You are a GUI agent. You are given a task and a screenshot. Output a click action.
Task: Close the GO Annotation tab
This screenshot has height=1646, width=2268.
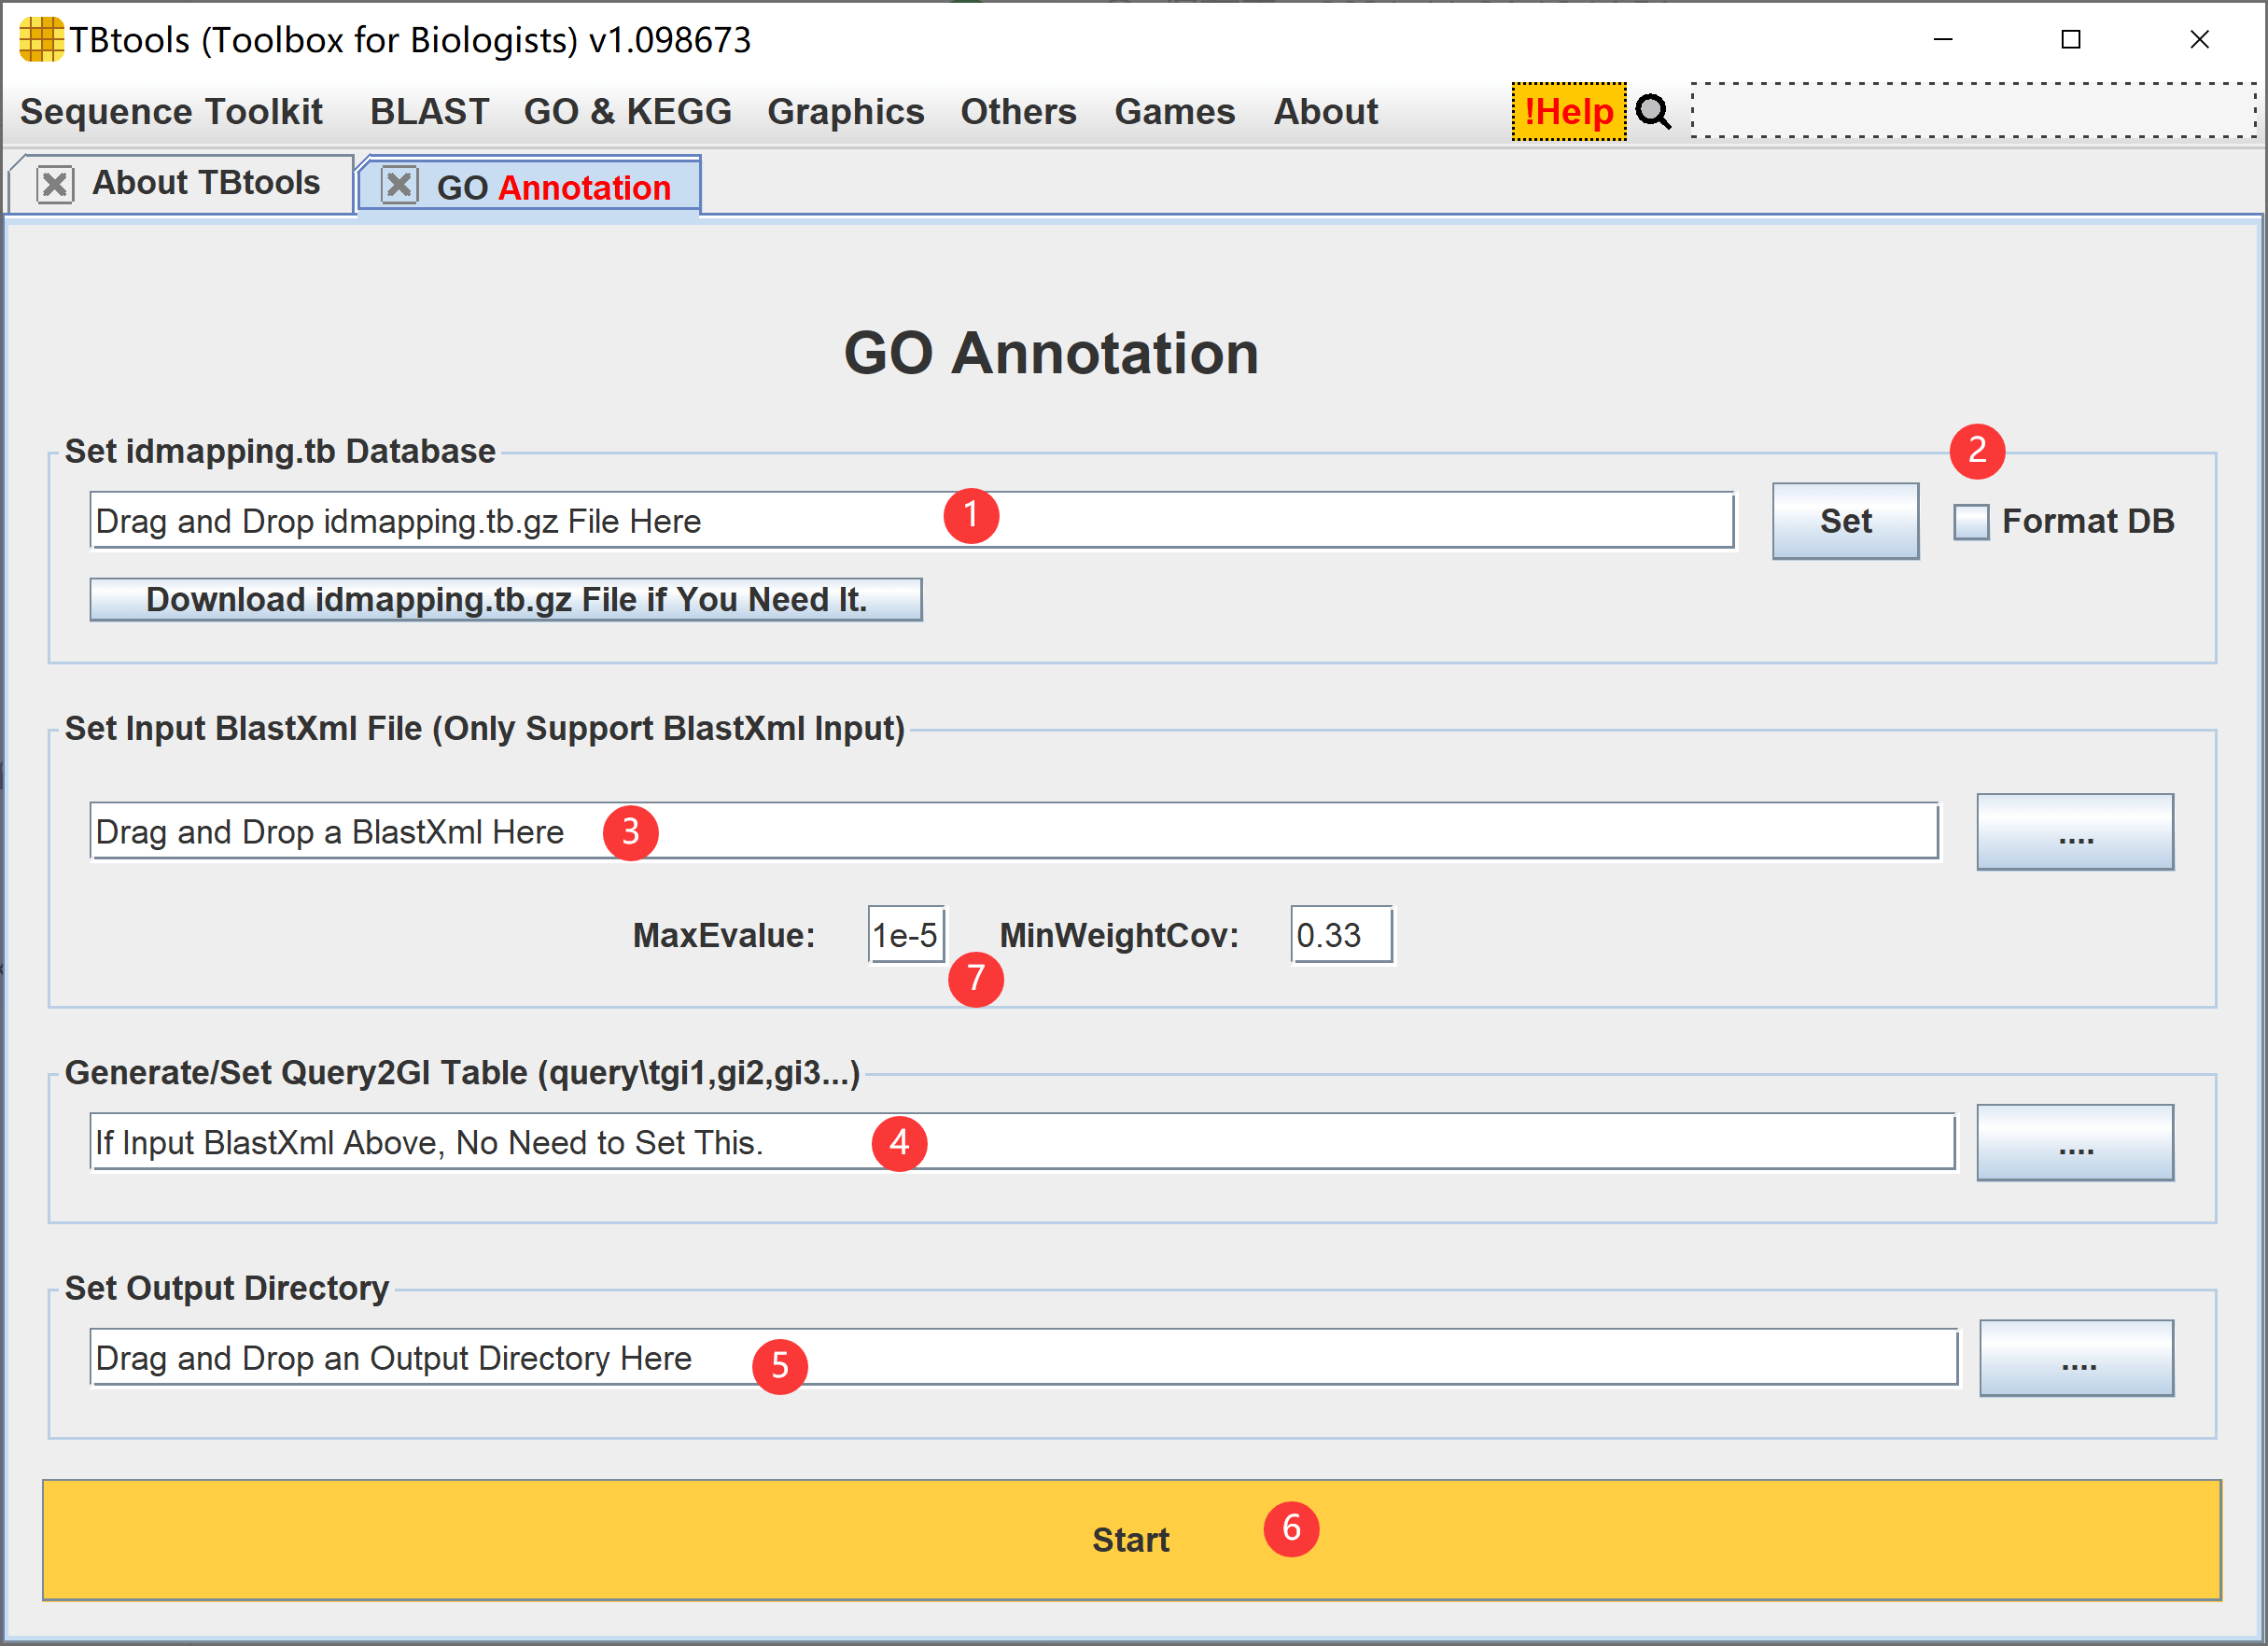(399, 185)
